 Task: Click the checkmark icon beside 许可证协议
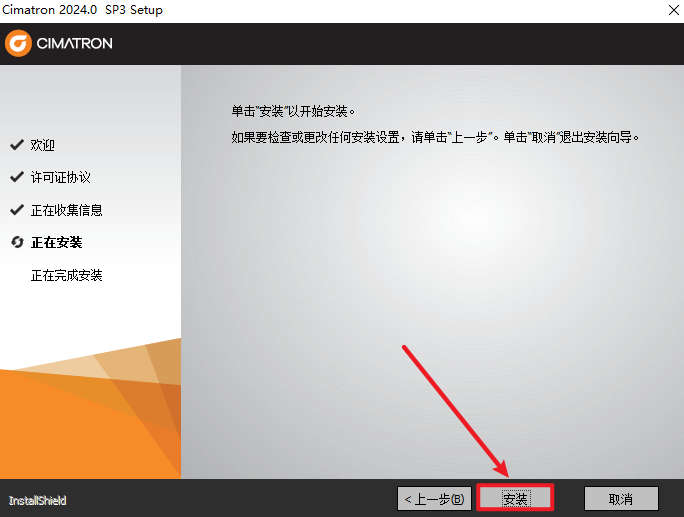point(16,177)
